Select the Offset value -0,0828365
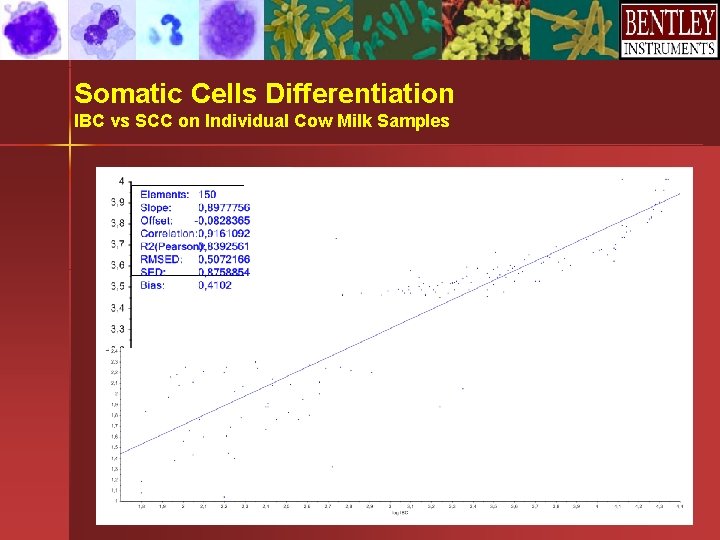 click(222, 220)
